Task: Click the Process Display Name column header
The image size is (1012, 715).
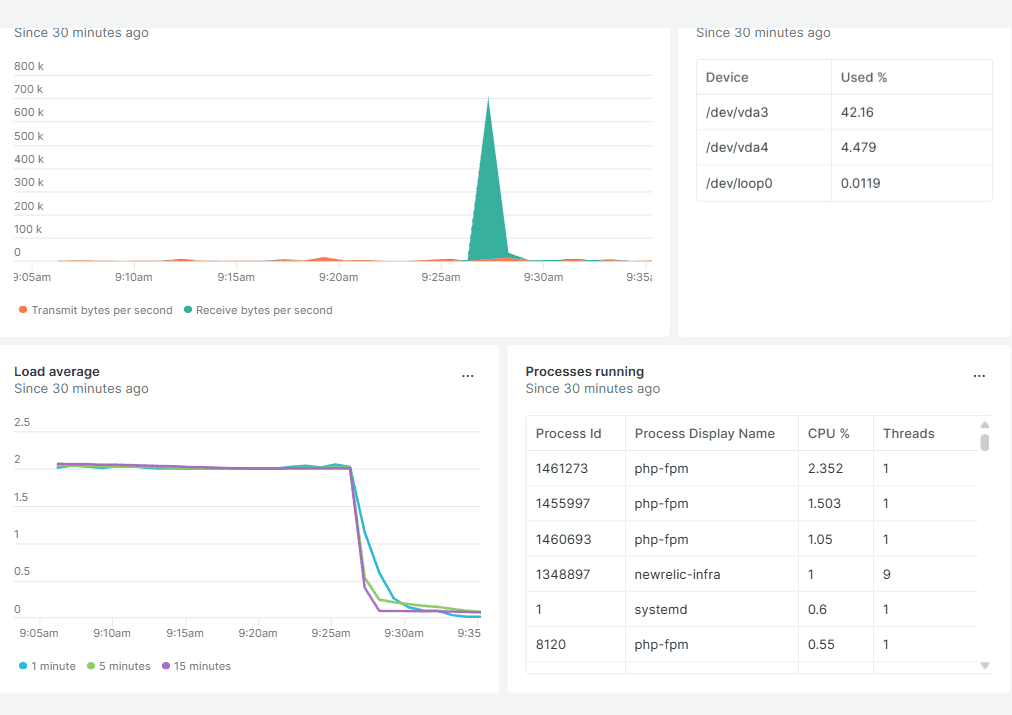Action: [704, 434]
